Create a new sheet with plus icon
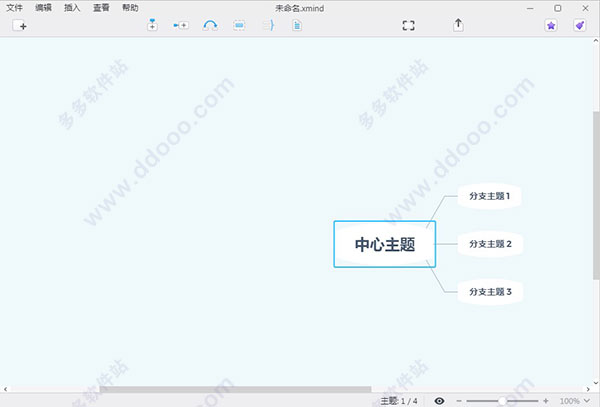Viewport: 600px width, 407px height. (x=20, y=26)
